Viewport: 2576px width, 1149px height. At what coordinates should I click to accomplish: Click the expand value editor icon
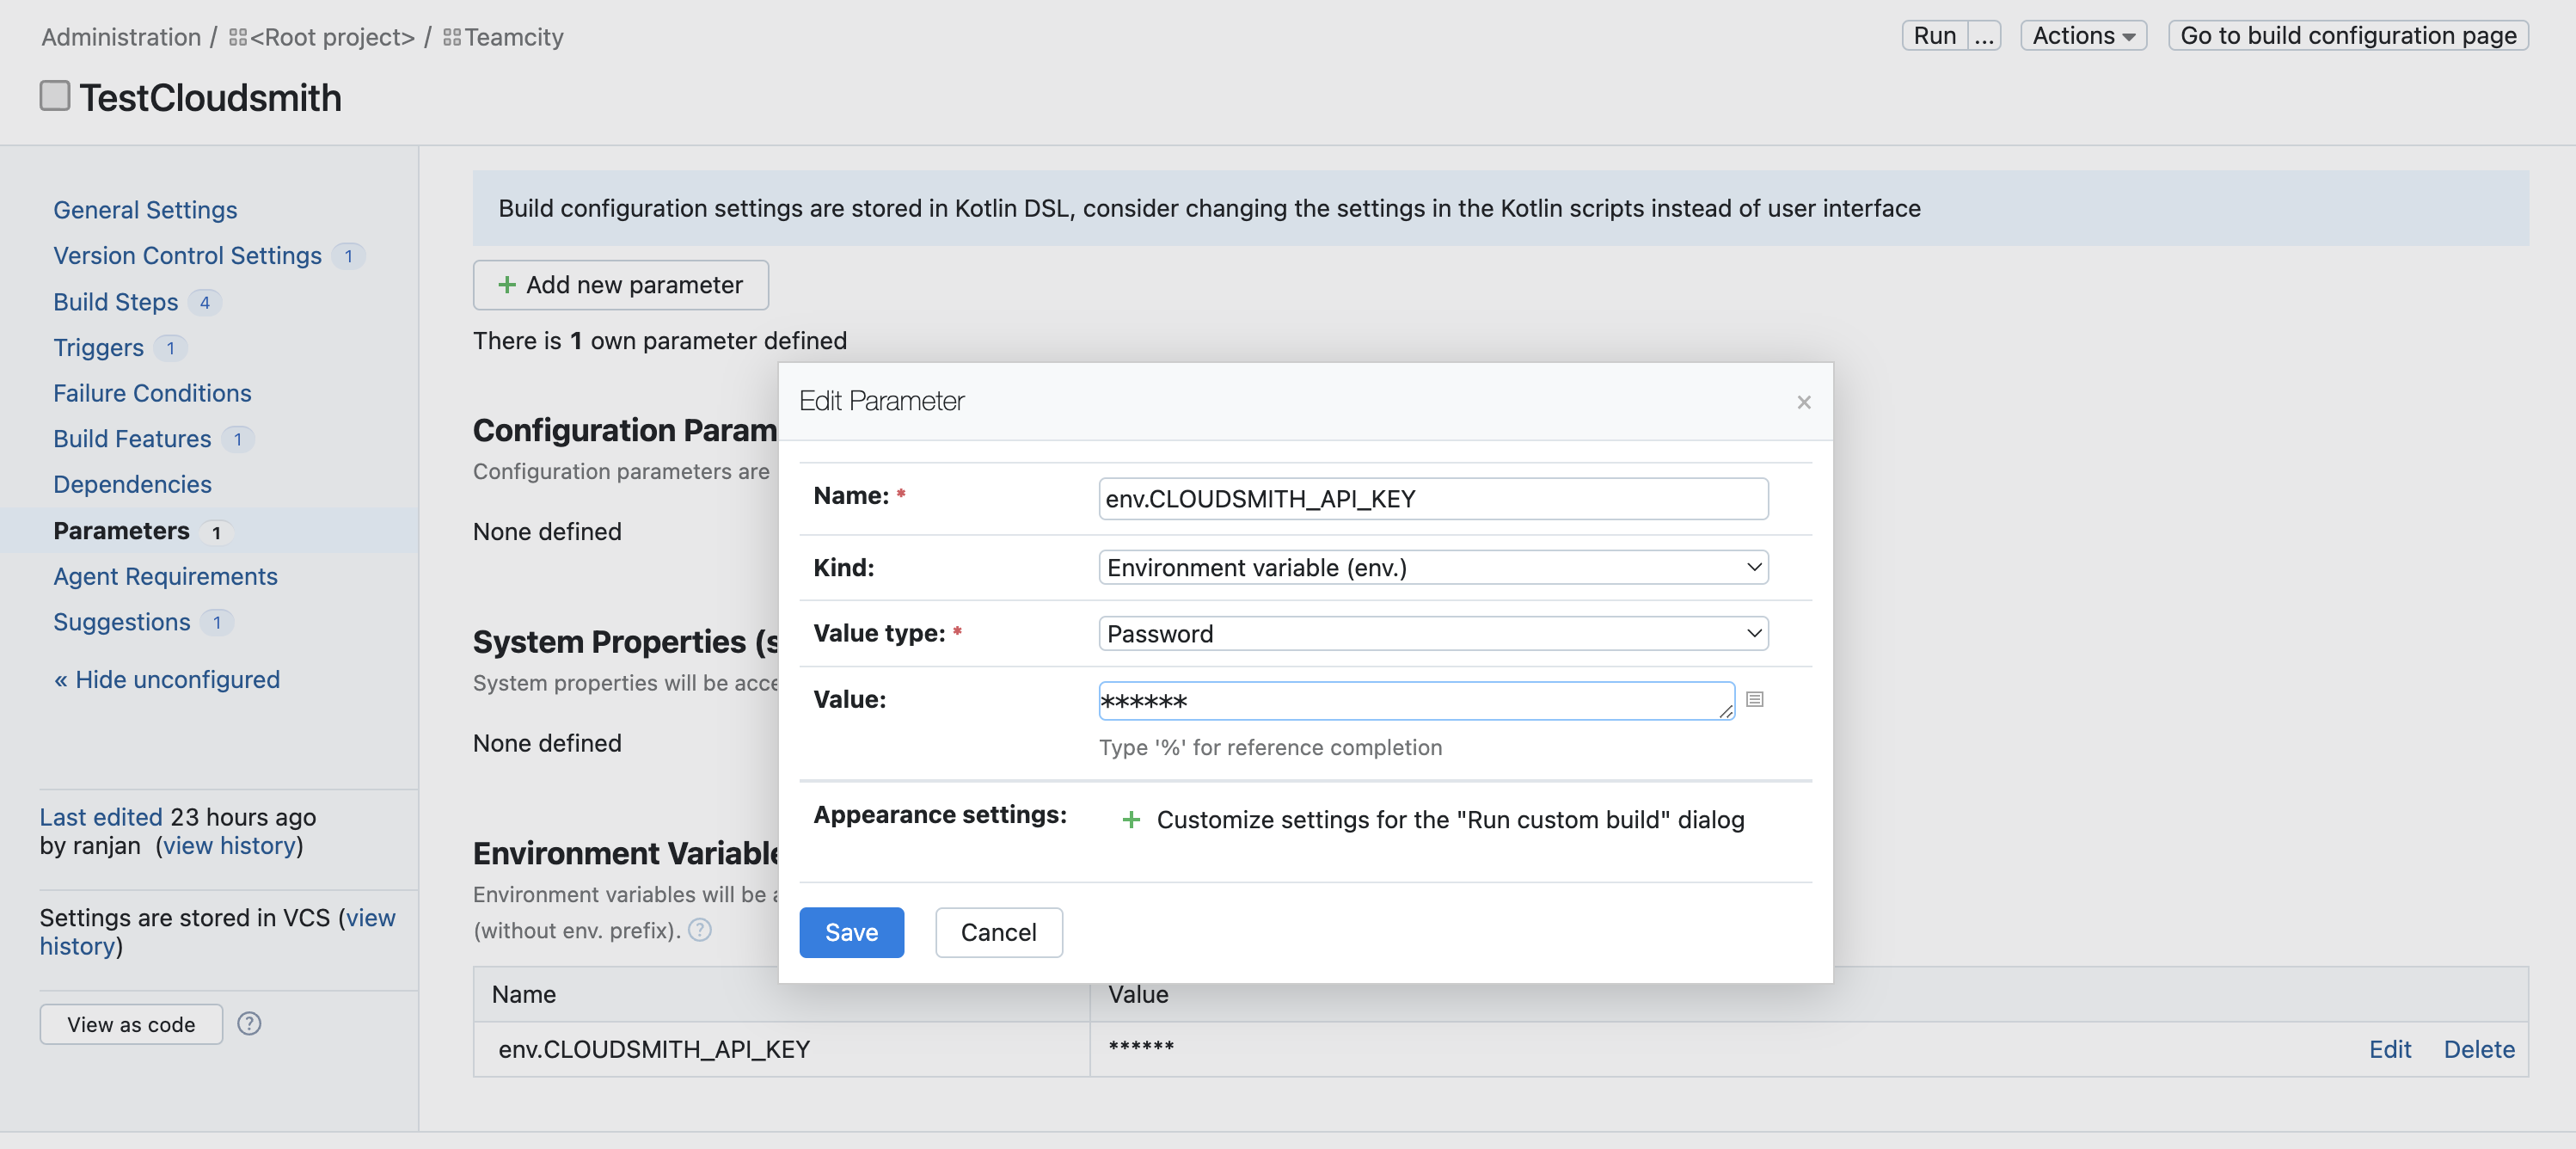(1754, 699)
